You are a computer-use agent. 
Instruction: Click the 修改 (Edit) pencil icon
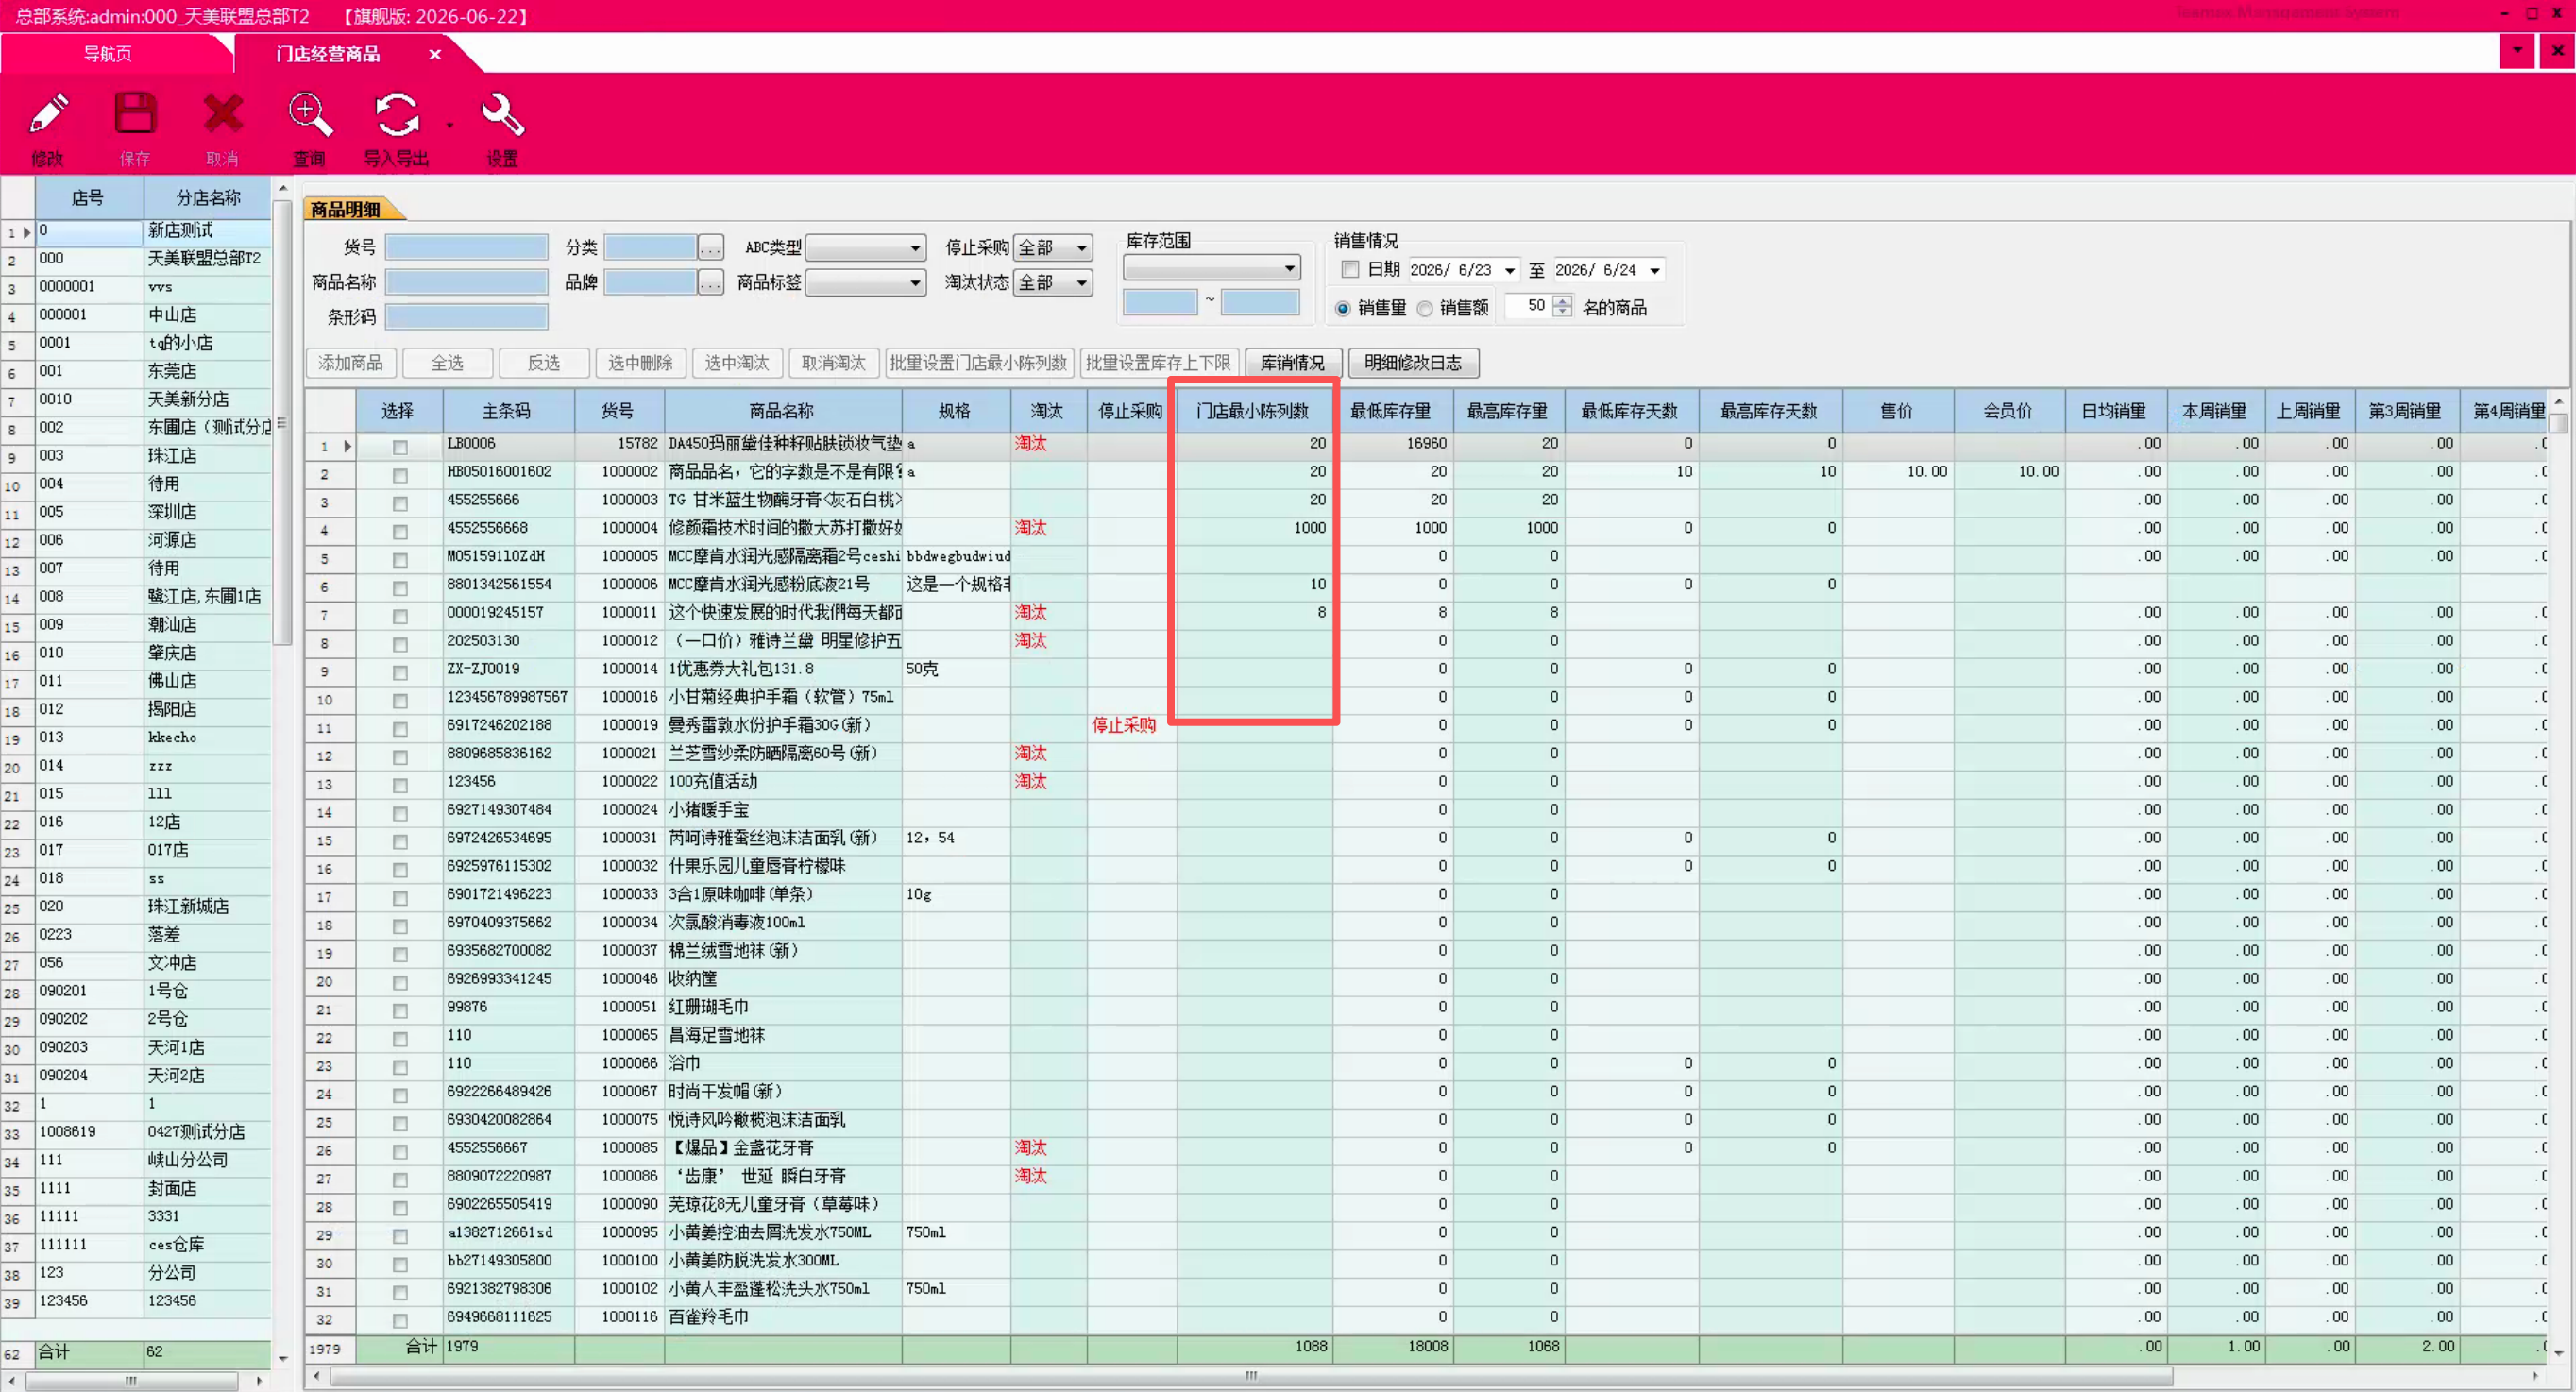[48, 115]
